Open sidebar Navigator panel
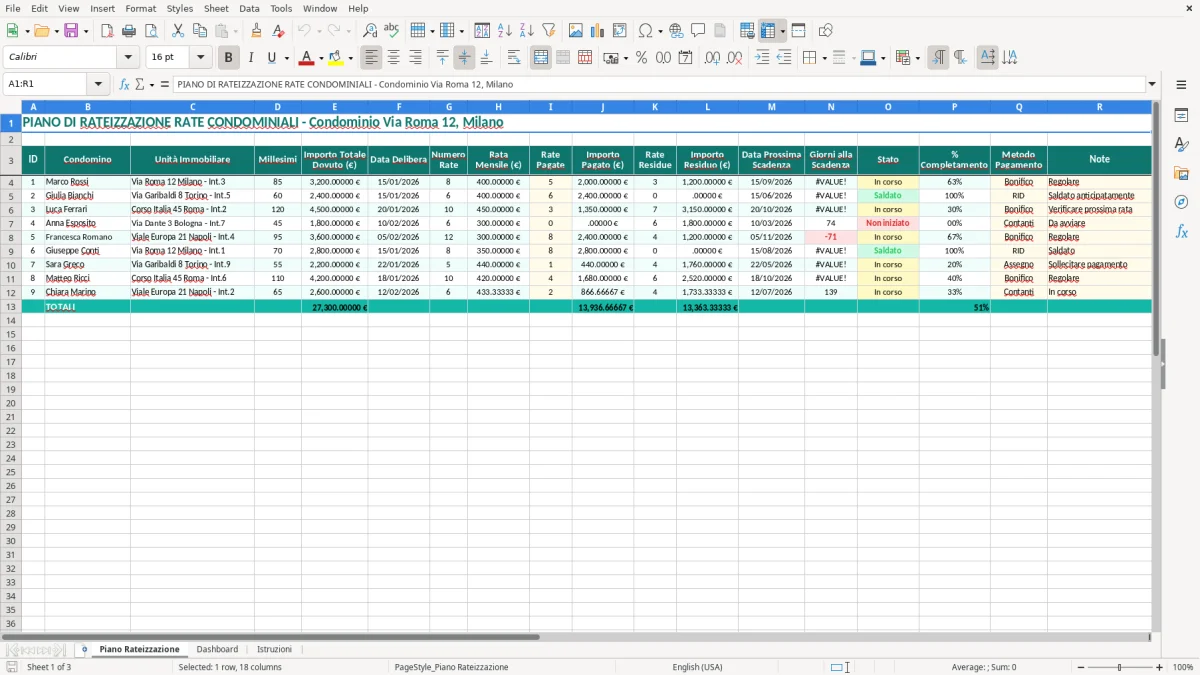 [1181, 202]
